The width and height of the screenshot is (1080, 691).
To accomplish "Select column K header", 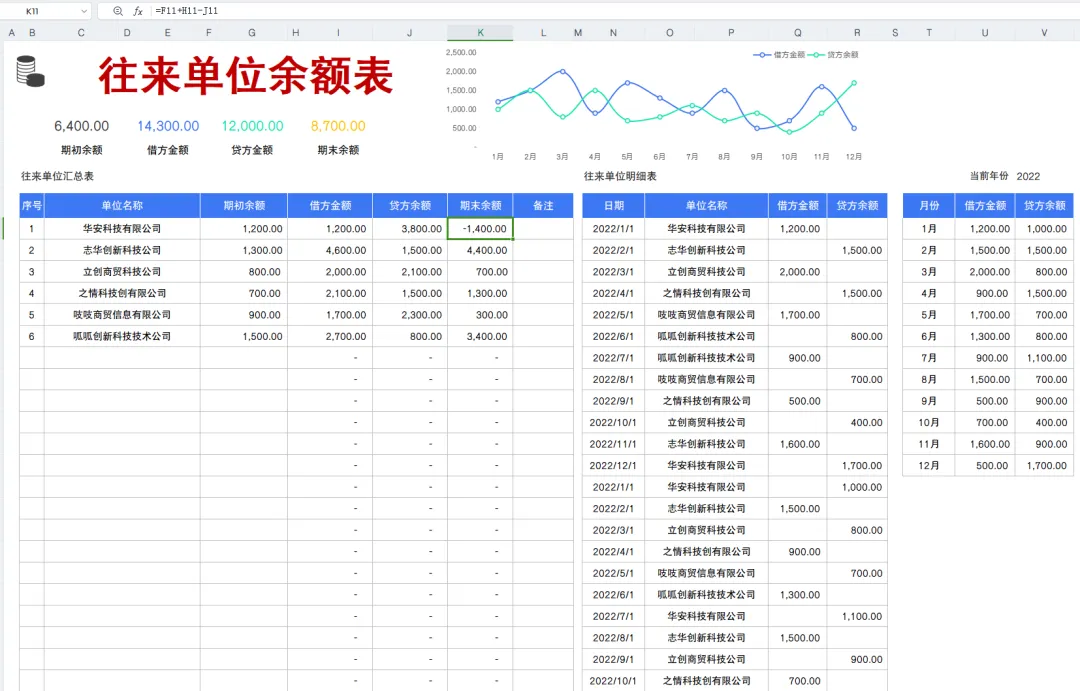I will 480,32.
